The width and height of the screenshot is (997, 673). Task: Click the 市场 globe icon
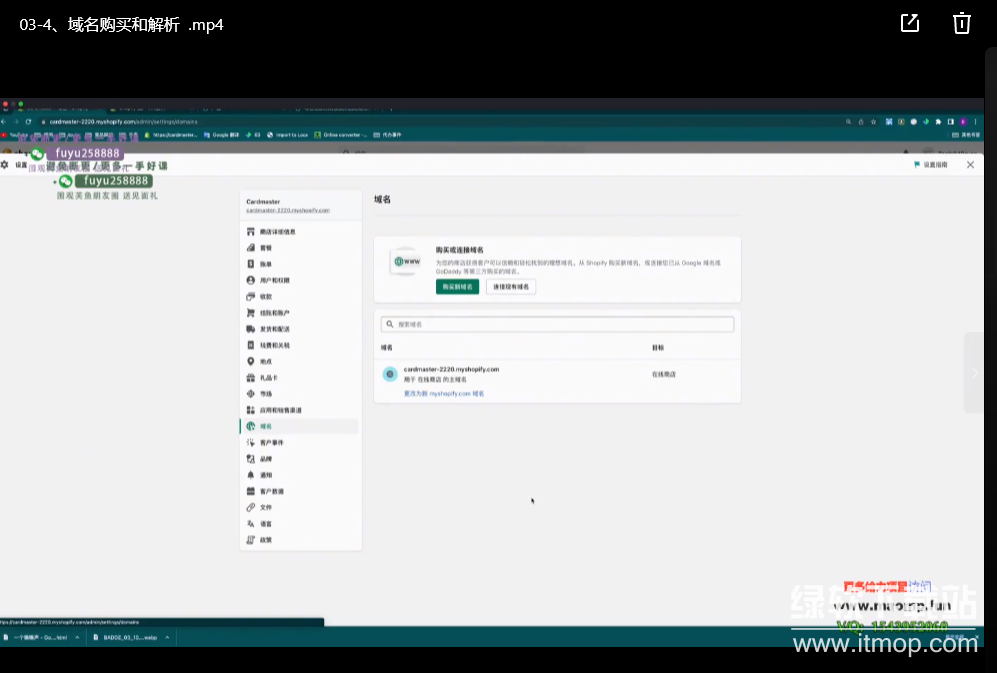coord(251,394)
